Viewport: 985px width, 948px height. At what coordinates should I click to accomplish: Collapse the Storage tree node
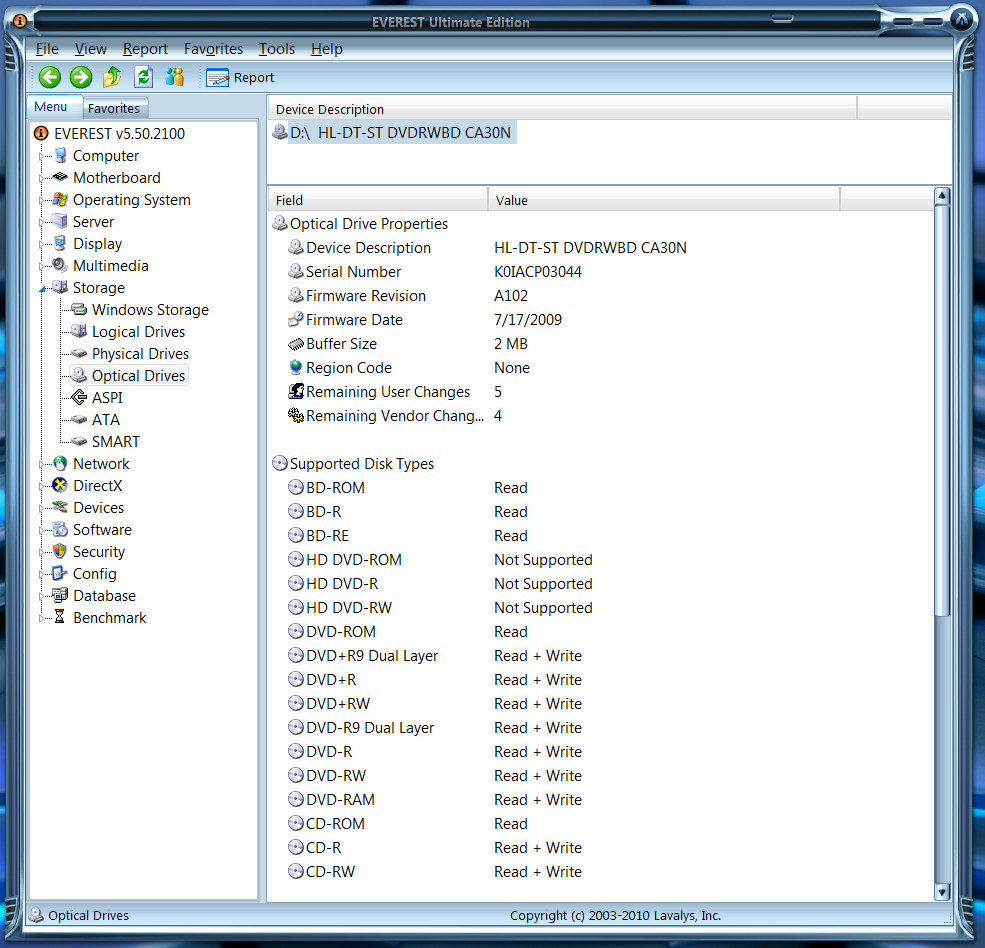[42, 288]
